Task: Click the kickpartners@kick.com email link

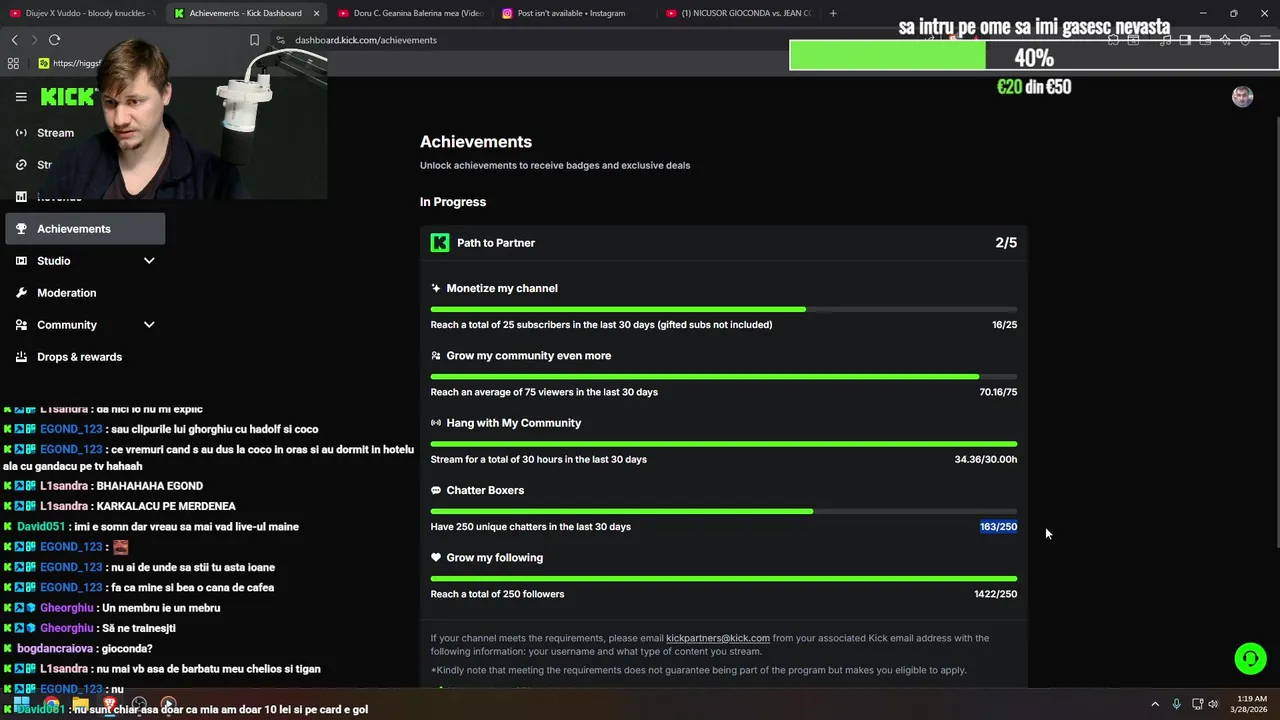Action: [718, 638]
